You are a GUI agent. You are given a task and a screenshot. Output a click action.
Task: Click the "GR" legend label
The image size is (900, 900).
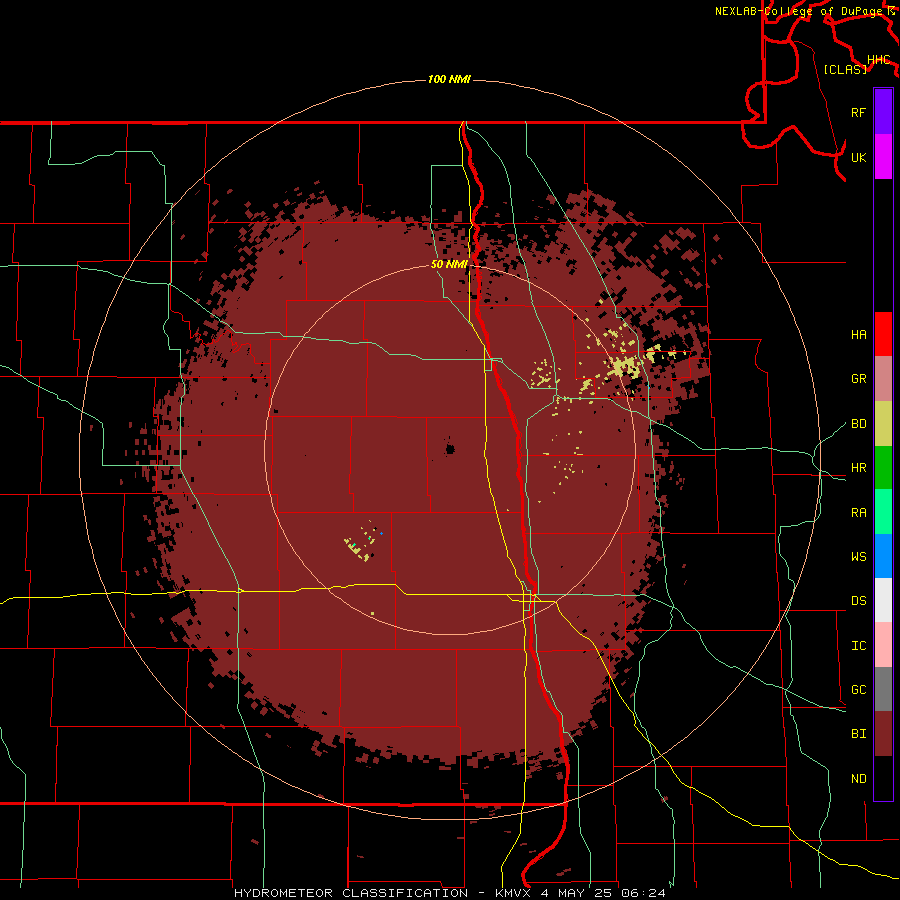click(858, 379)
